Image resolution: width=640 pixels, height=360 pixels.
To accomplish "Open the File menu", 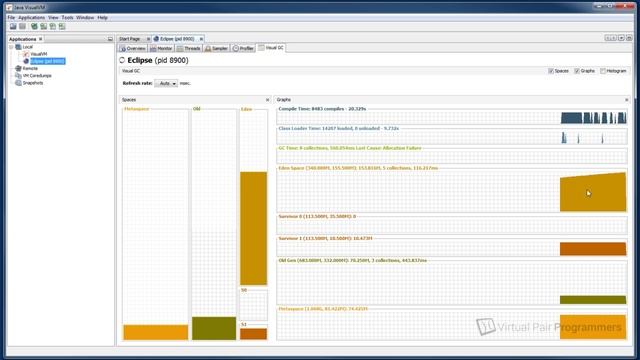I will [x=11, y=18].
